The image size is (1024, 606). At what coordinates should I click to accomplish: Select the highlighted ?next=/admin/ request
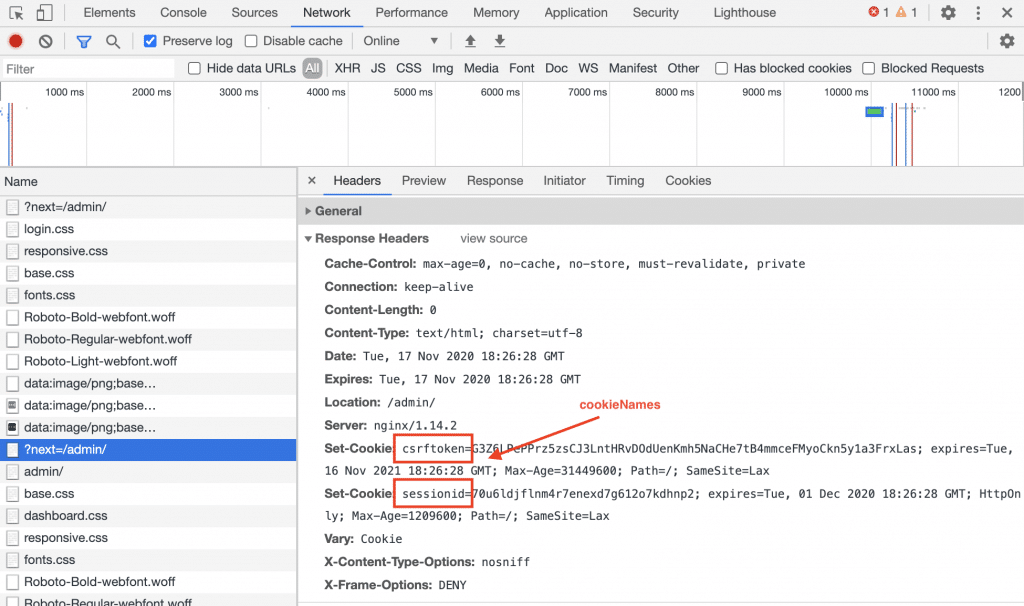(148, 449)
